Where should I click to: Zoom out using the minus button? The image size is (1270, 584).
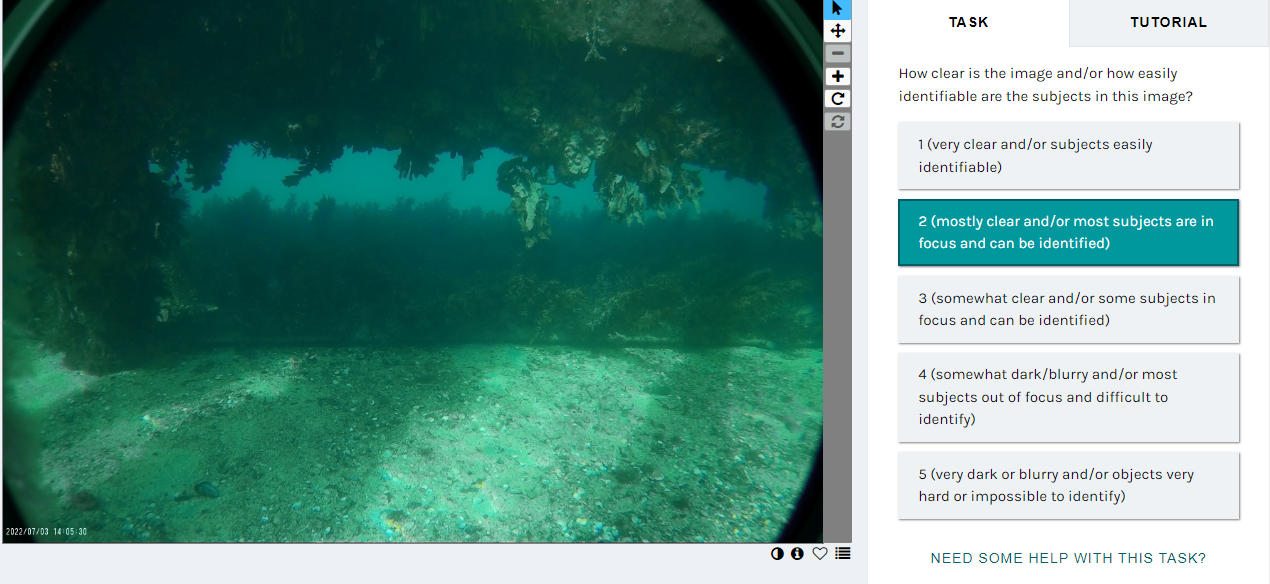(838, 53)
